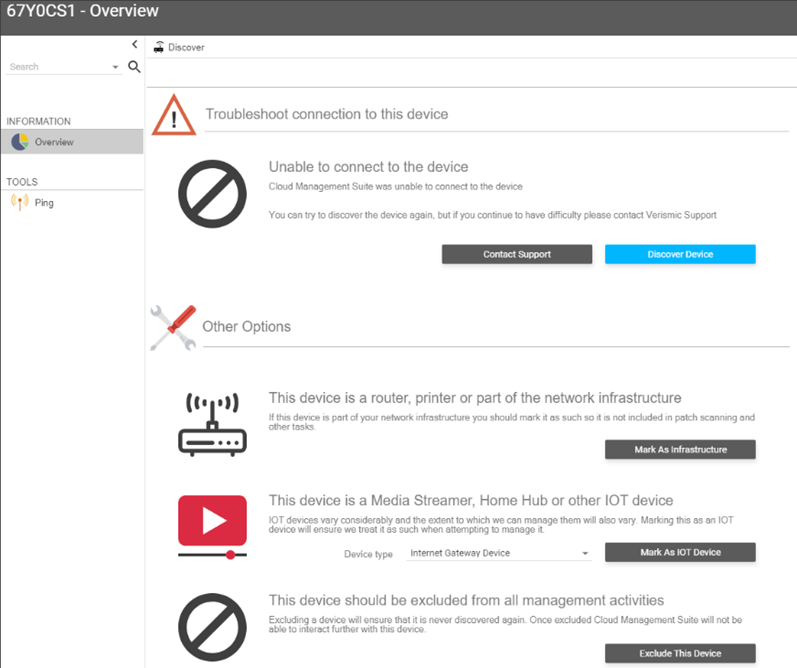Screen dimensions: 797x668
Task: Click the router infrastructure icon
Action: click(212, 424)
